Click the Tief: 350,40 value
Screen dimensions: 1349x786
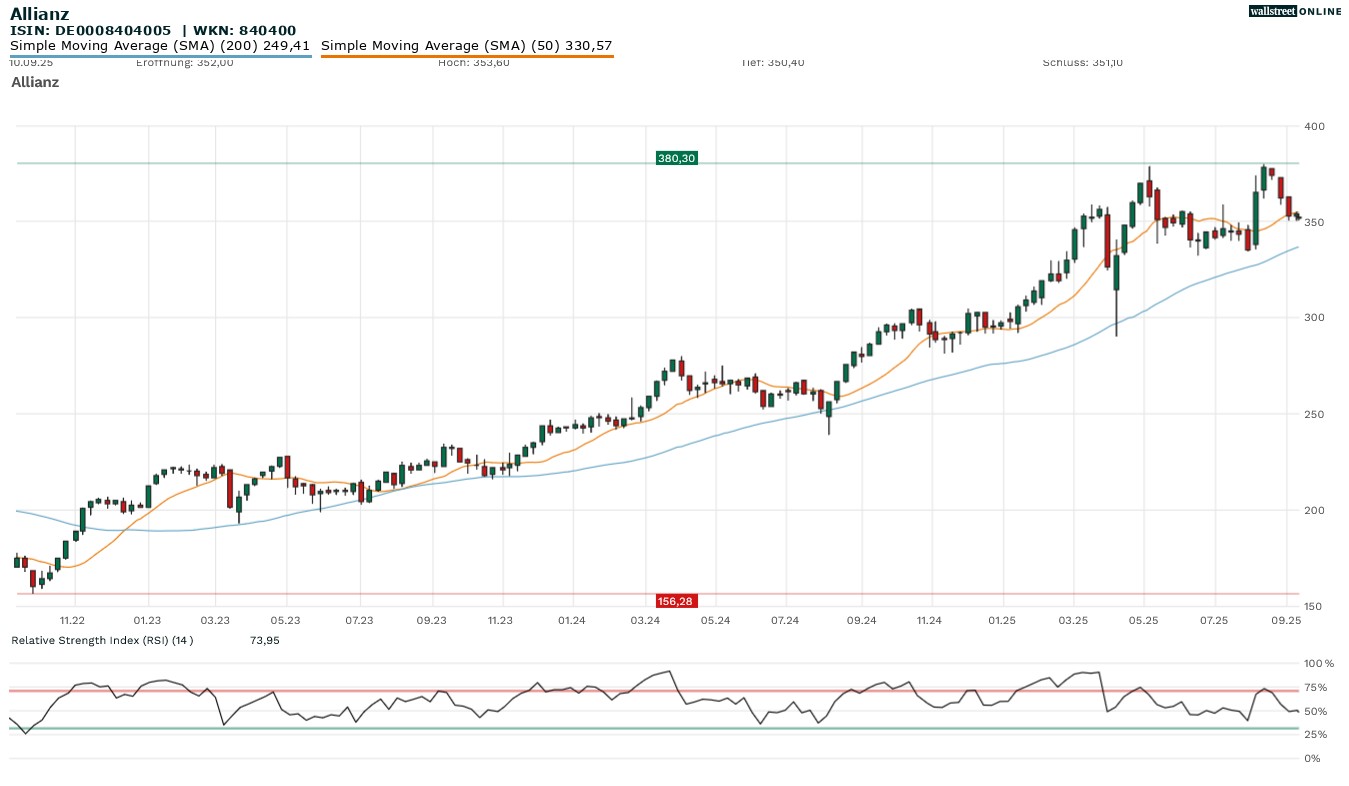click(x=772, y=63)
